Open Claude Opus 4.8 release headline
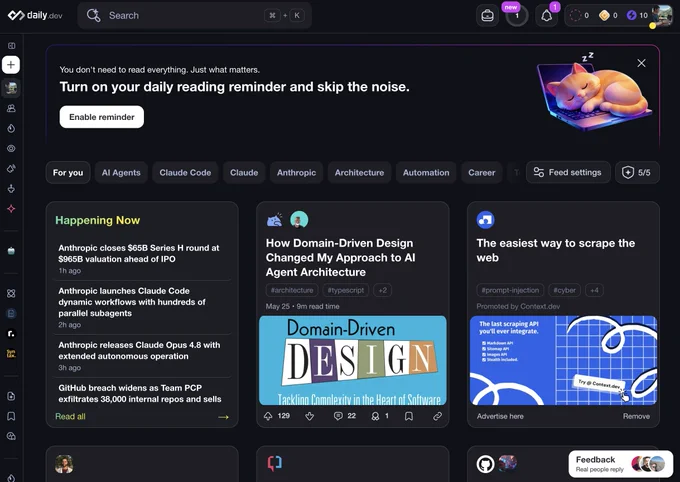The height and width of the screenshot is (482, 680). (139, 351)
